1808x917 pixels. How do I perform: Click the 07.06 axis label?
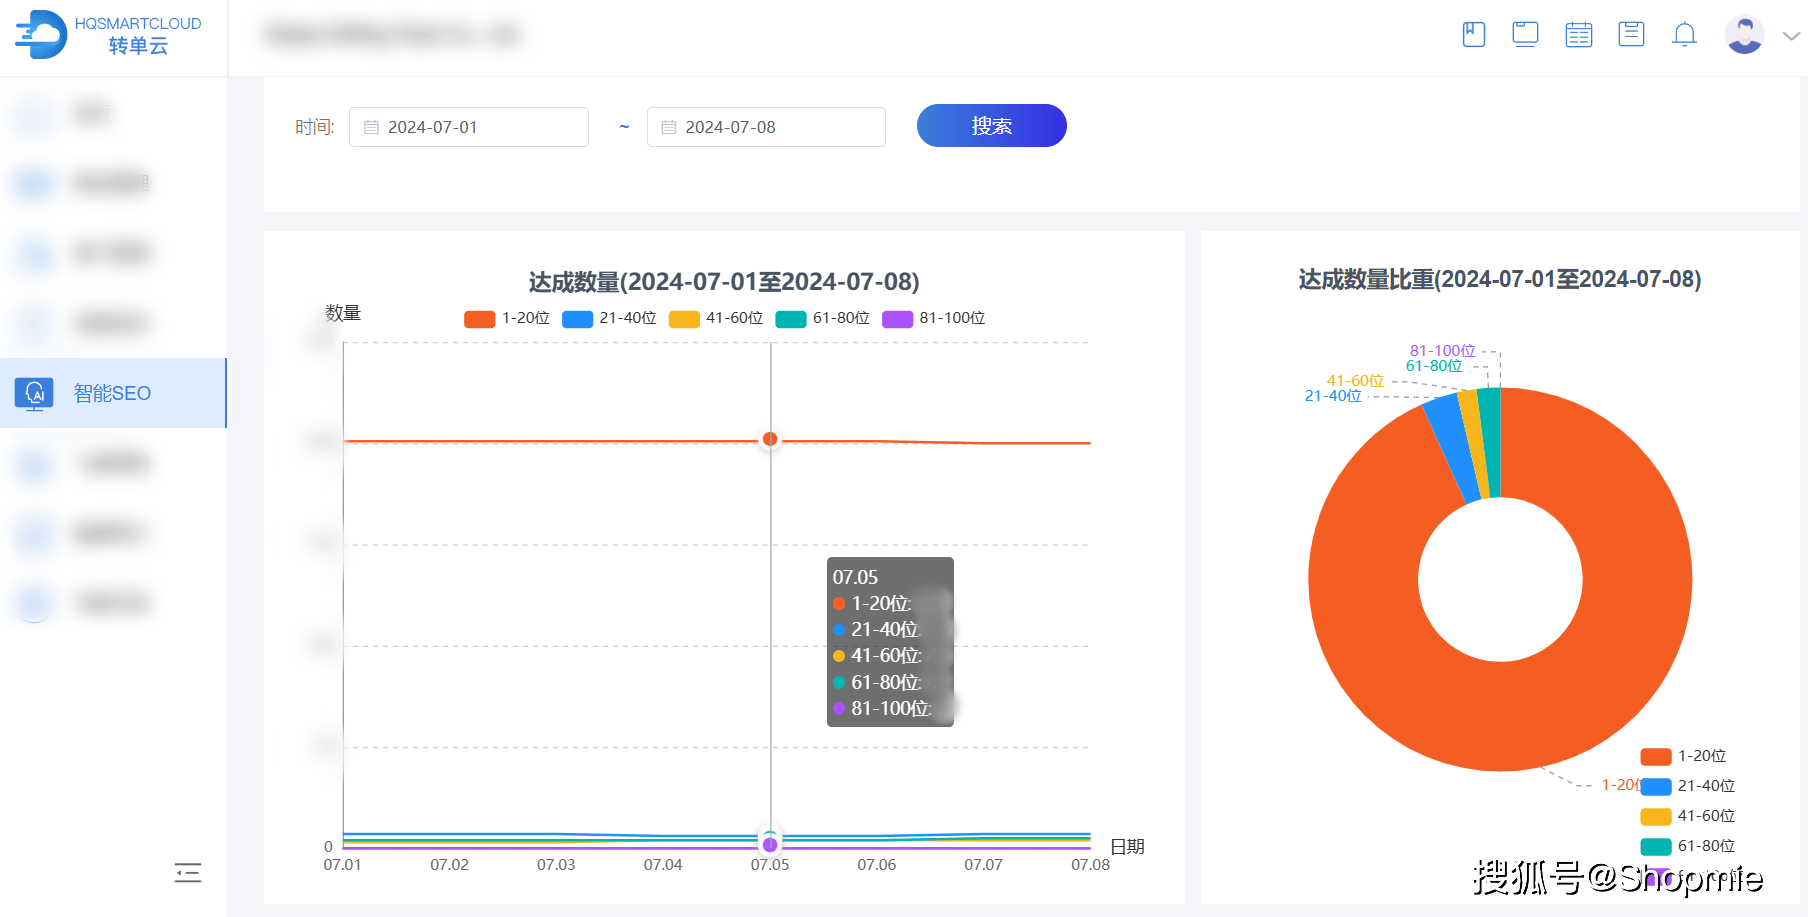877,864
